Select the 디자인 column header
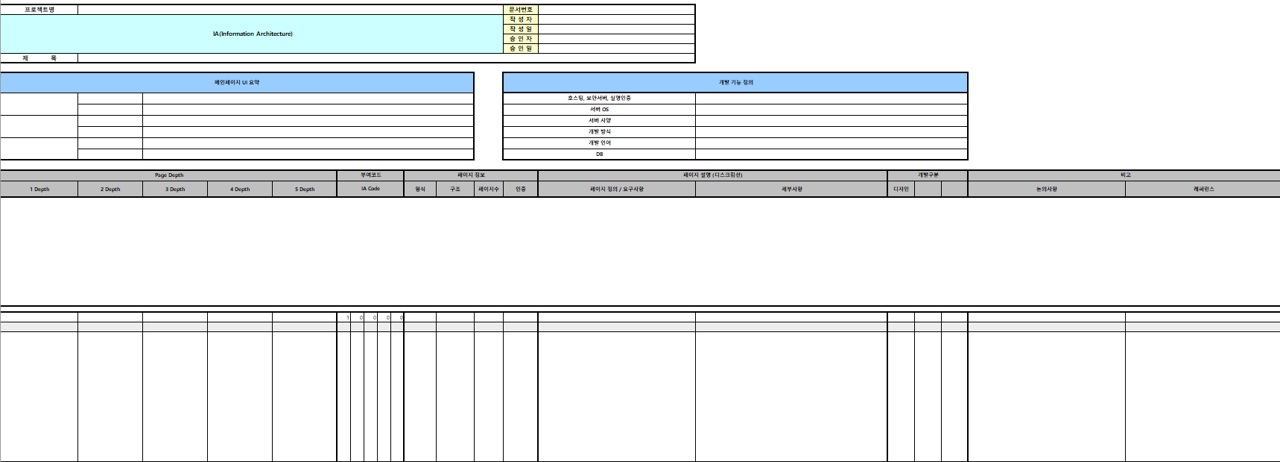 coord(901,188)
